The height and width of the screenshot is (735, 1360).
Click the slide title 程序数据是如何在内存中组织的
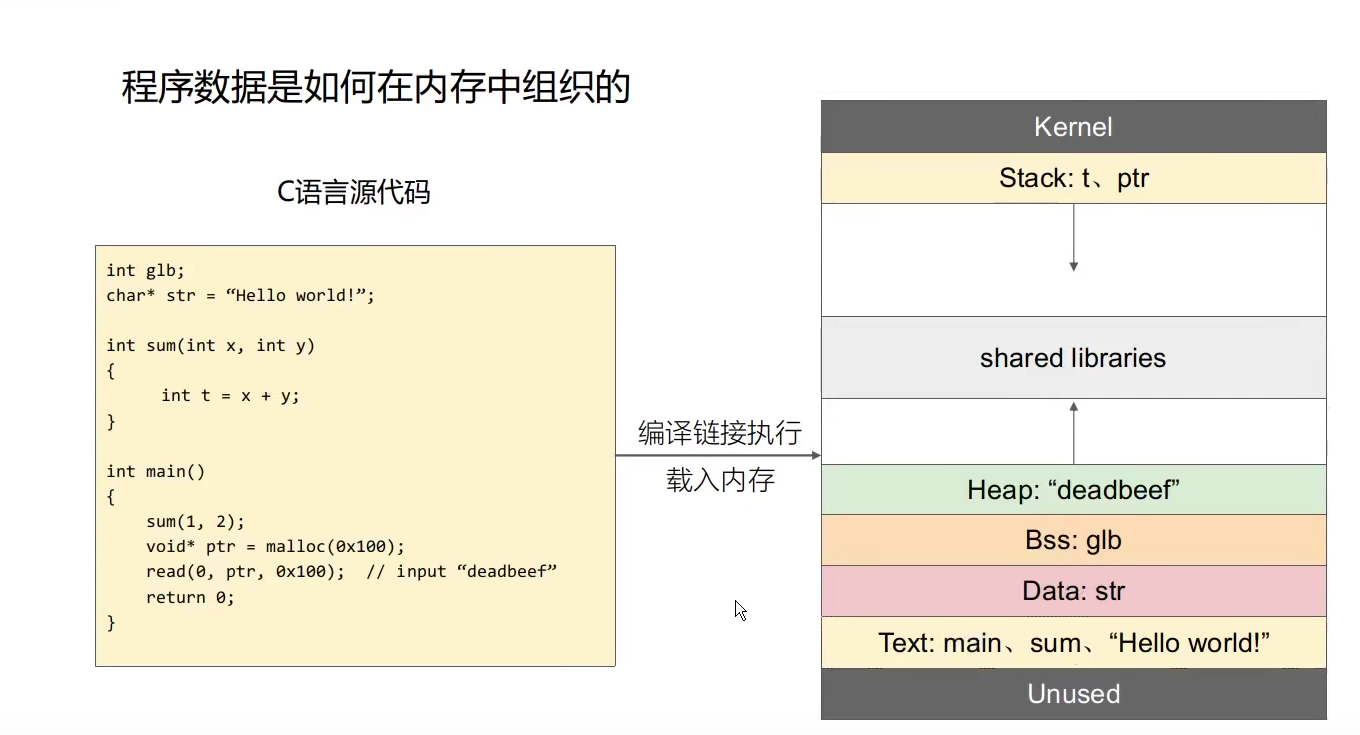coord(375,88)
